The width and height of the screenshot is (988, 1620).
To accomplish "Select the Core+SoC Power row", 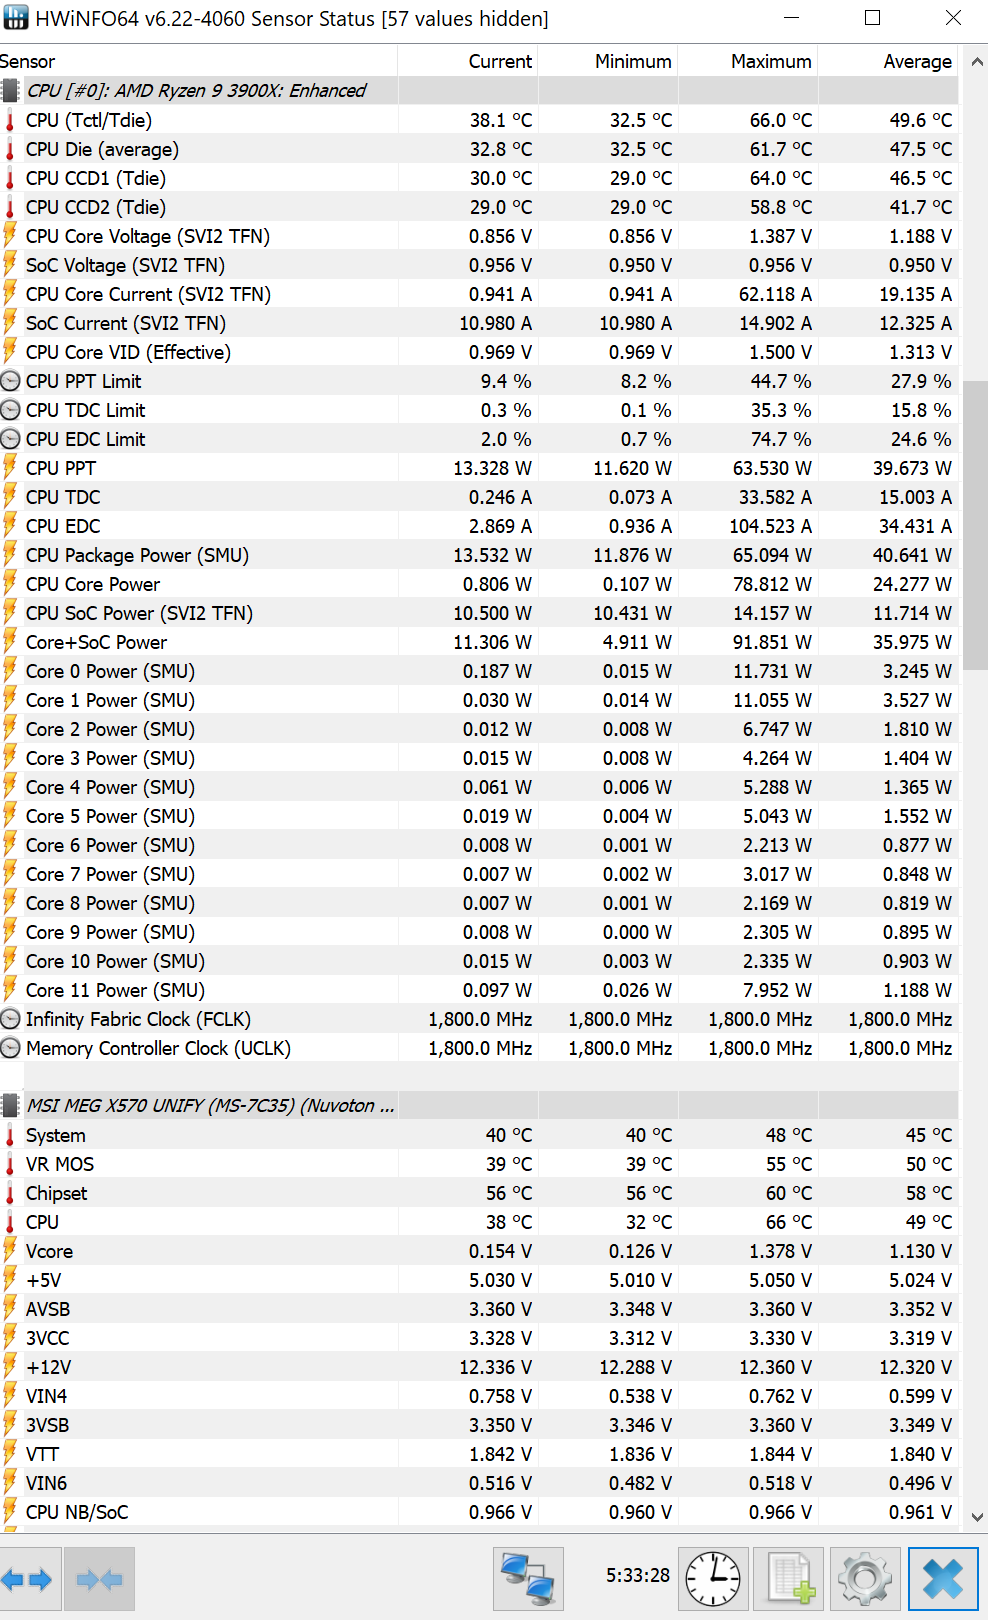I will pos(479,642).
